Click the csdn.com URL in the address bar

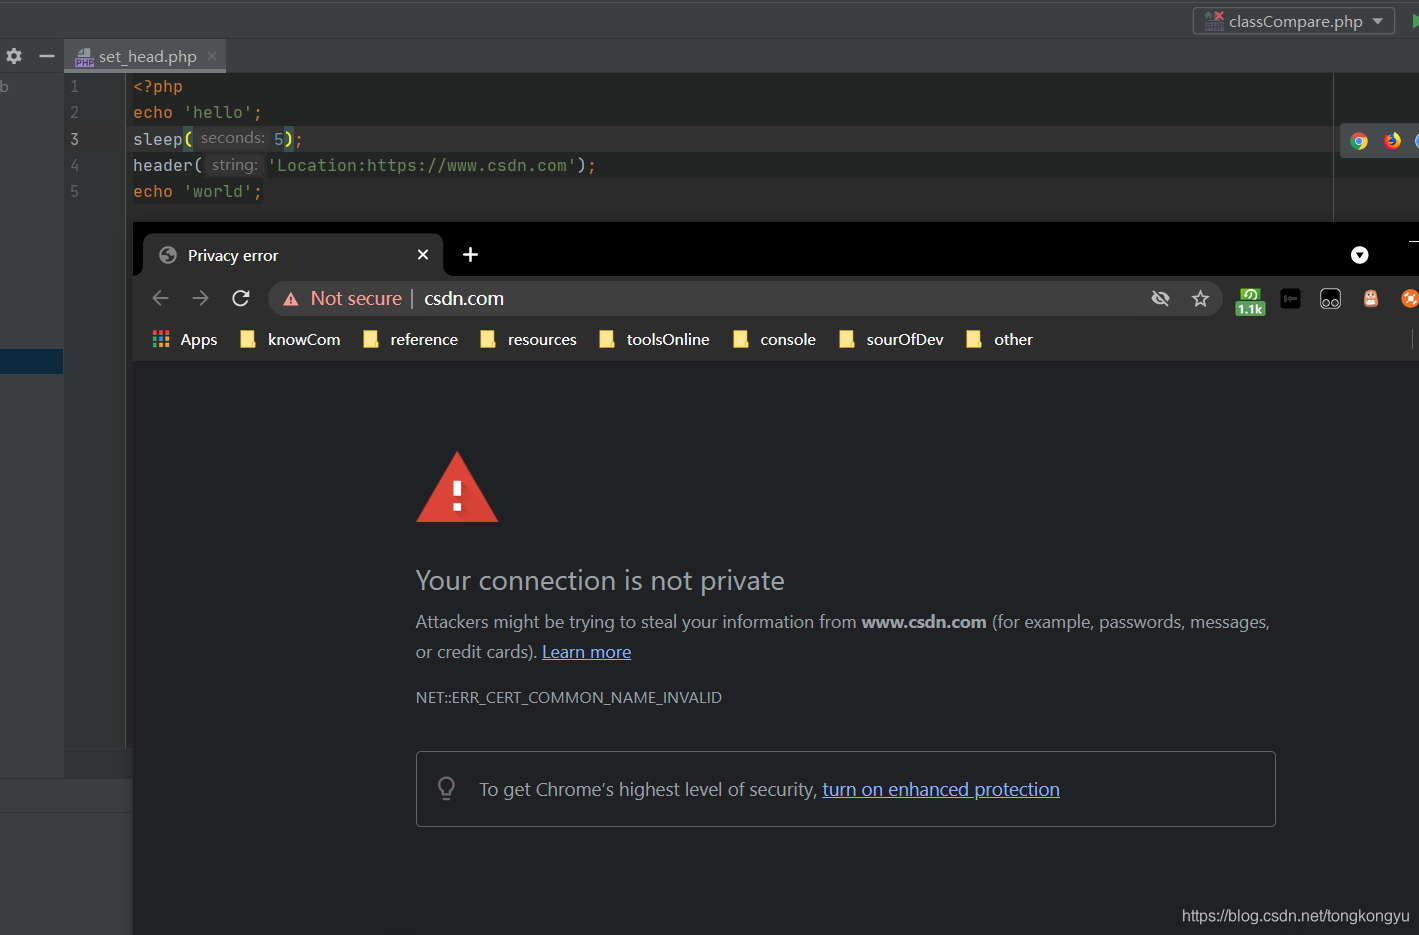[464, 298]
